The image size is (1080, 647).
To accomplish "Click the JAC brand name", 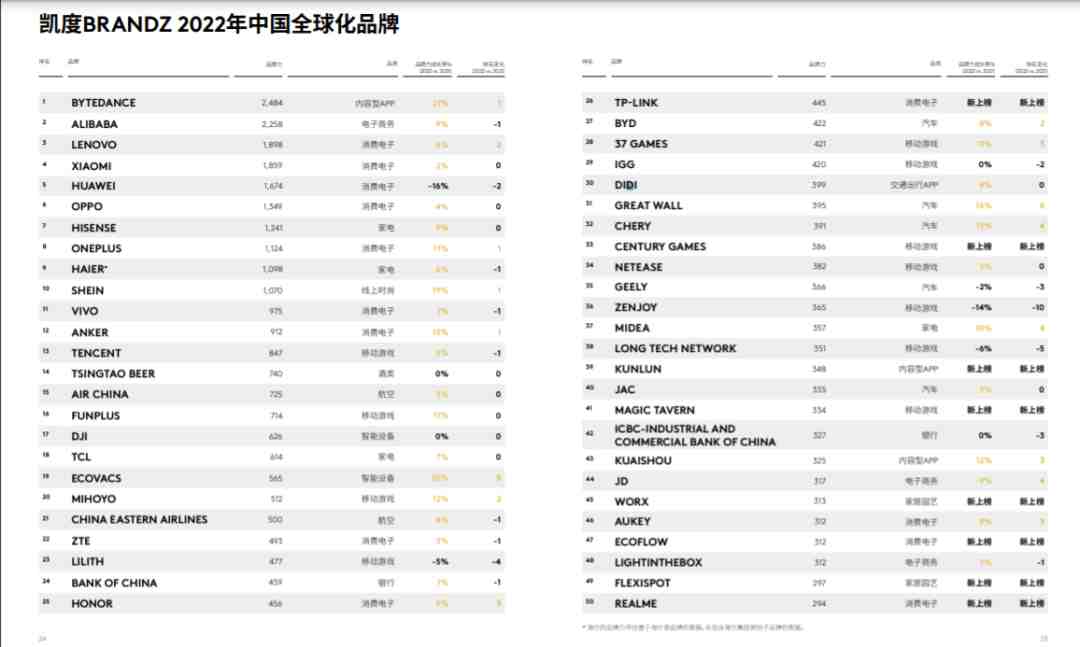I will point(625,390).
